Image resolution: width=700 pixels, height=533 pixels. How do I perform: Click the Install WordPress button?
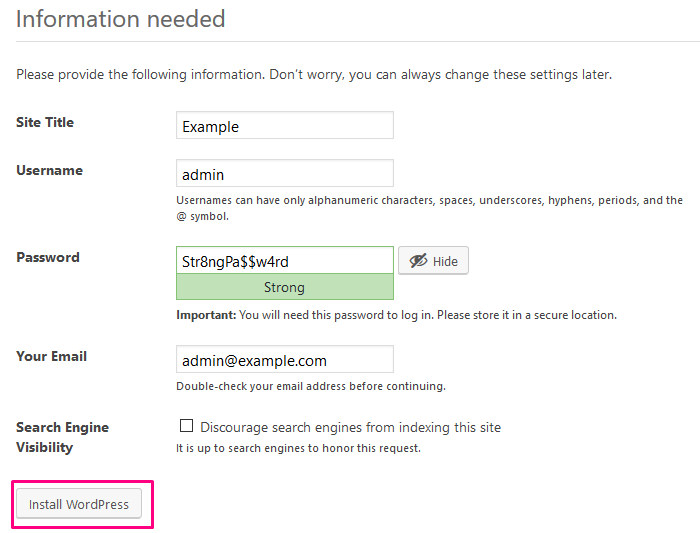79,504
